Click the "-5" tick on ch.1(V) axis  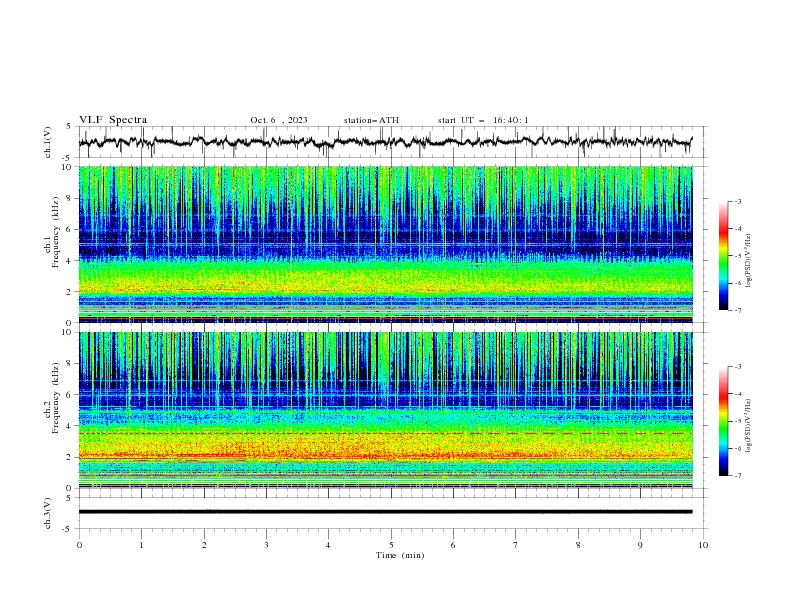click(68, 158)
